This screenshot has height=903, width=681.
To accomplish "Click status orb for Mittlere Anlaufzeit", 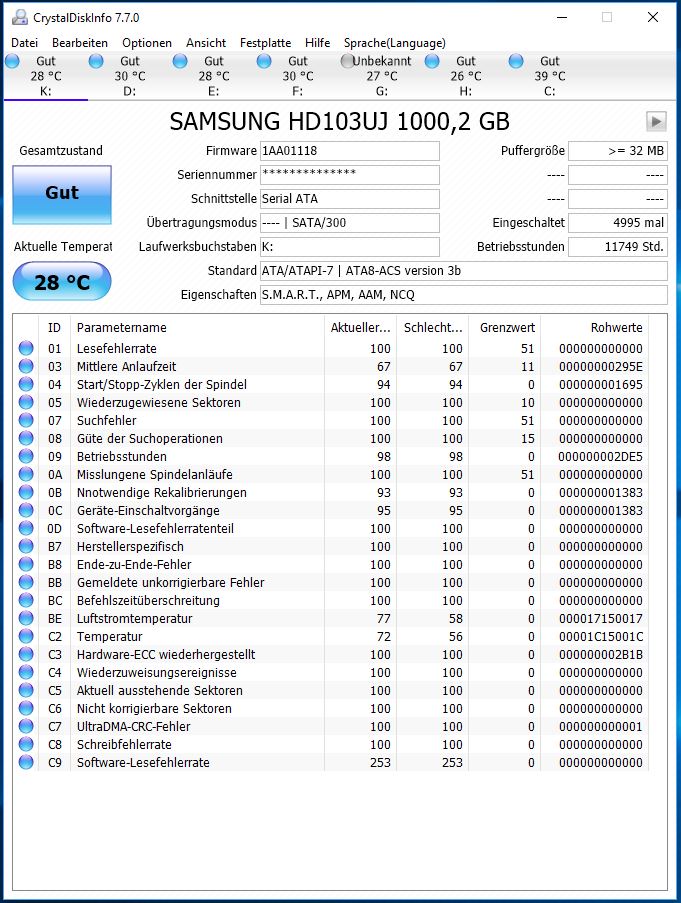I will (26, 366).
